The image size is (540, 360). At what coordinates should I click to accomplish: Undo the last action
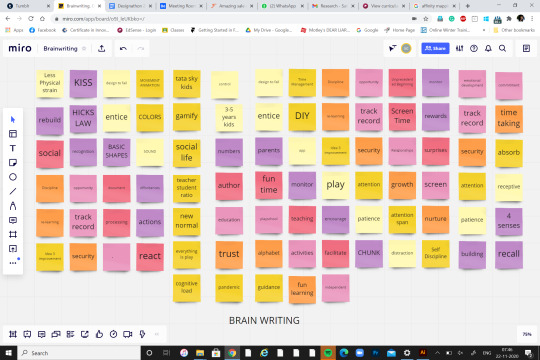(x=123, y=49)
